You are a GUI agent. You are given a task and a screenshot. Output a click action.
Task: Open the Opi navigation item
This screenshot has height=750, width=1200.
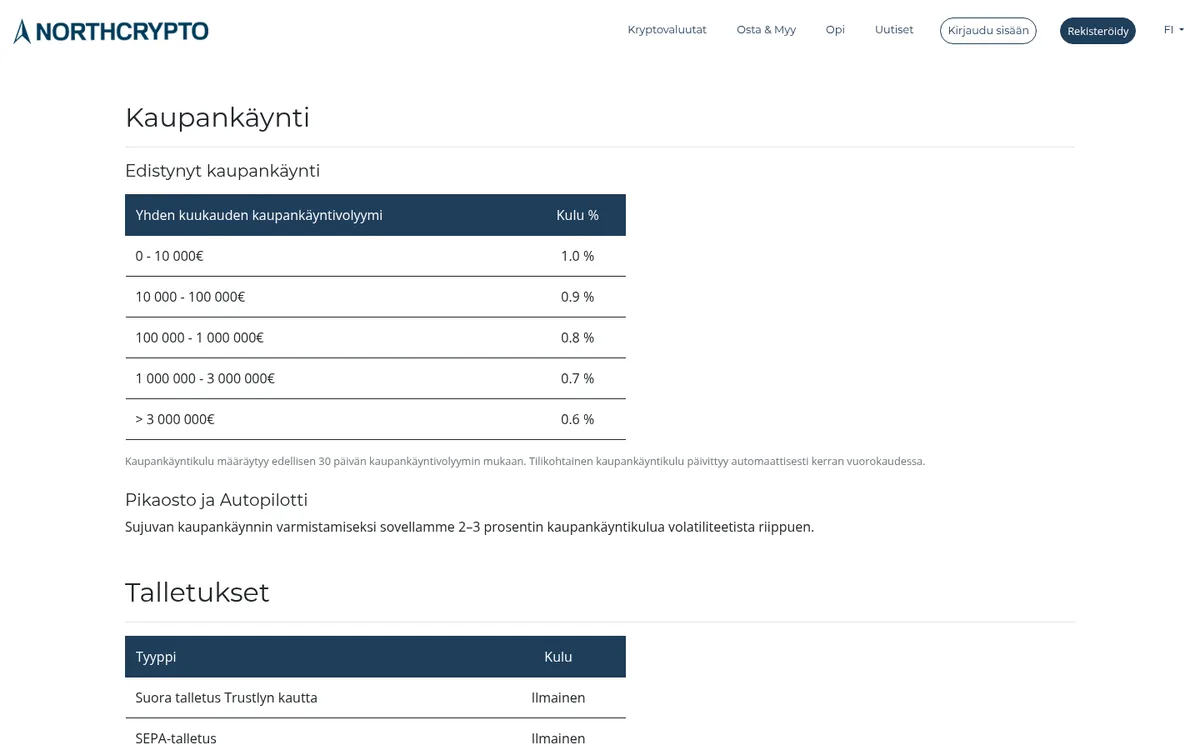[835, 30]
